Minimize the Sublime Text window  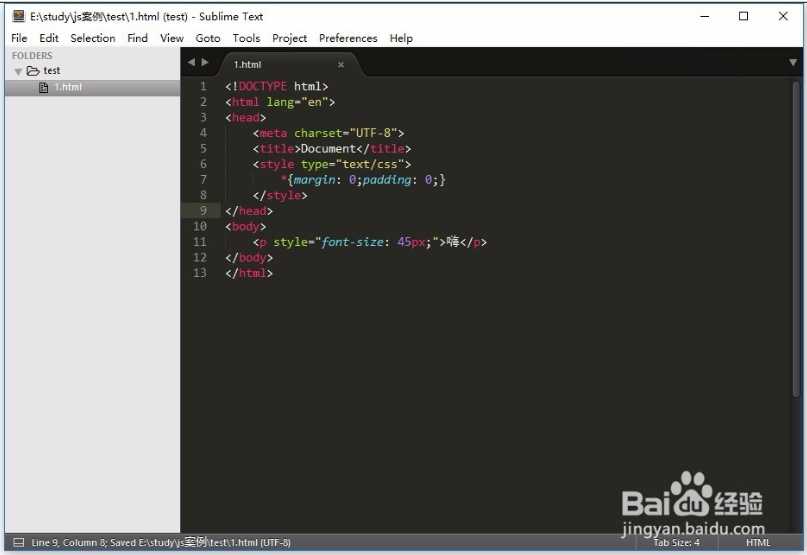tap(705, 16)
